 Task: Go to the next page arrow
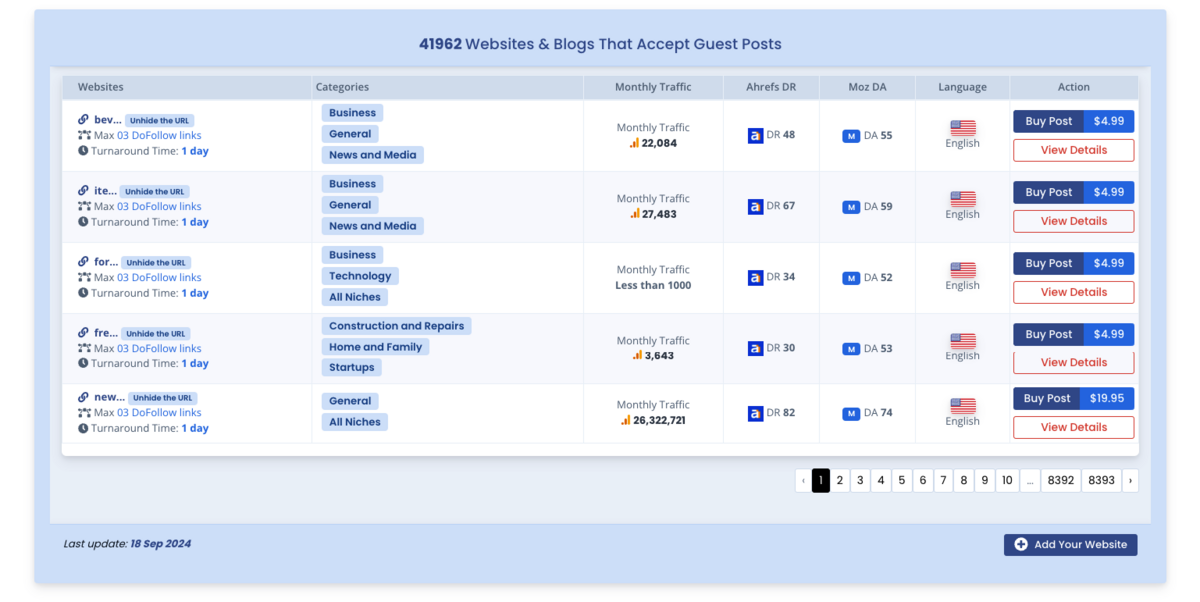tap(1130, 481)
